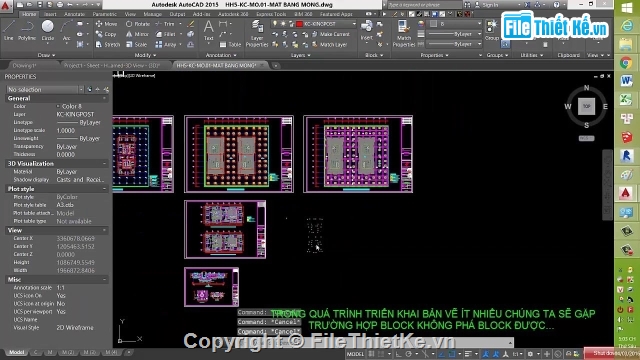The image size is (640, 360).
Task: Activate the Copy command
Action: (x=106, y=34)
